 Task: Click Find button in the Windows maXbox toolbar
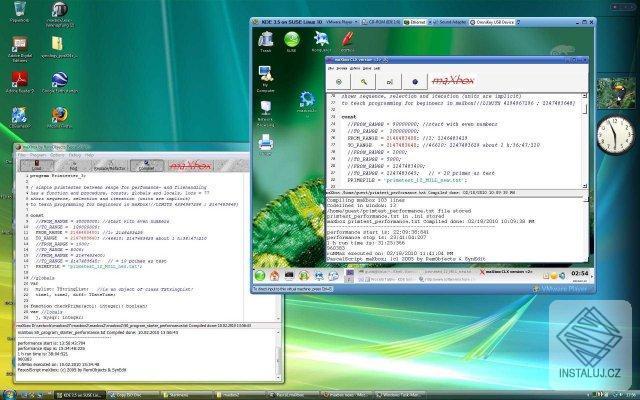click(x=73, y=165)
